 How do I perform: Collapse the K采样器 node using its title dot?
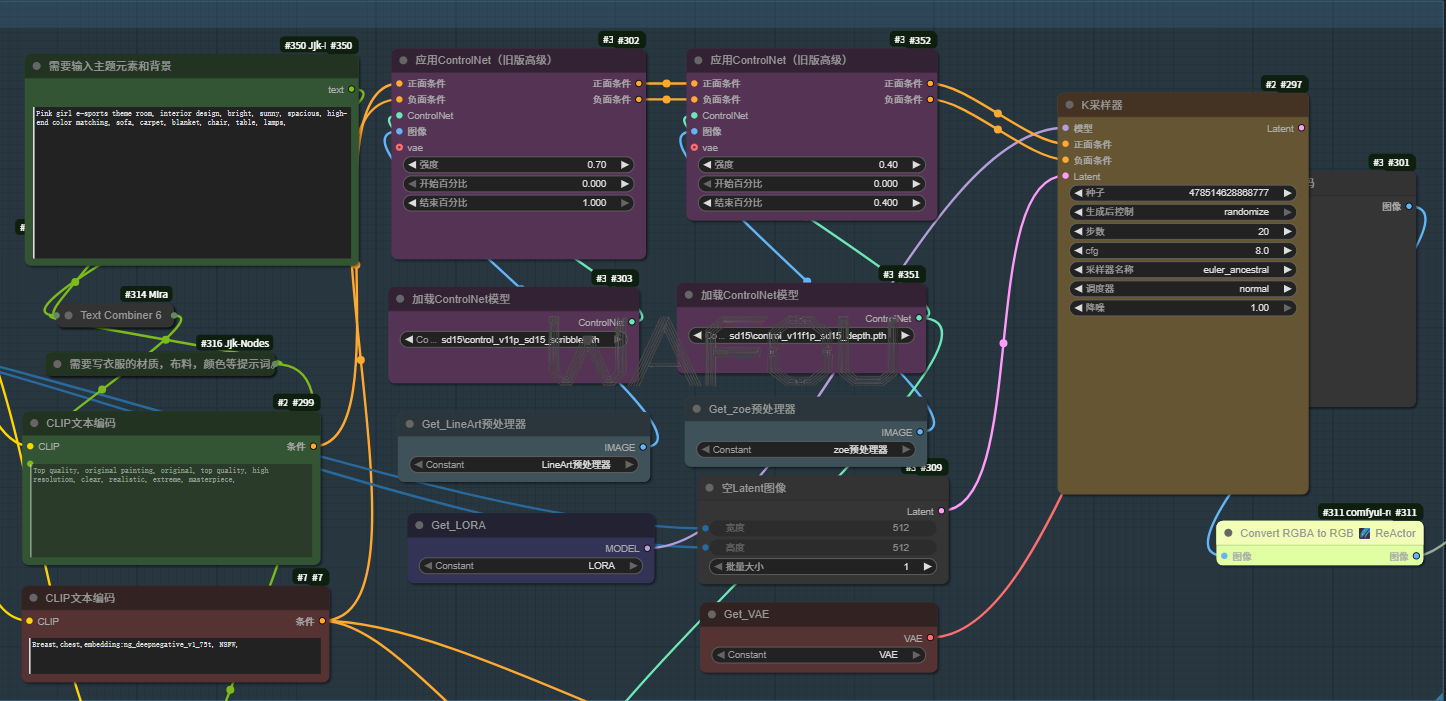[1069, 105]
